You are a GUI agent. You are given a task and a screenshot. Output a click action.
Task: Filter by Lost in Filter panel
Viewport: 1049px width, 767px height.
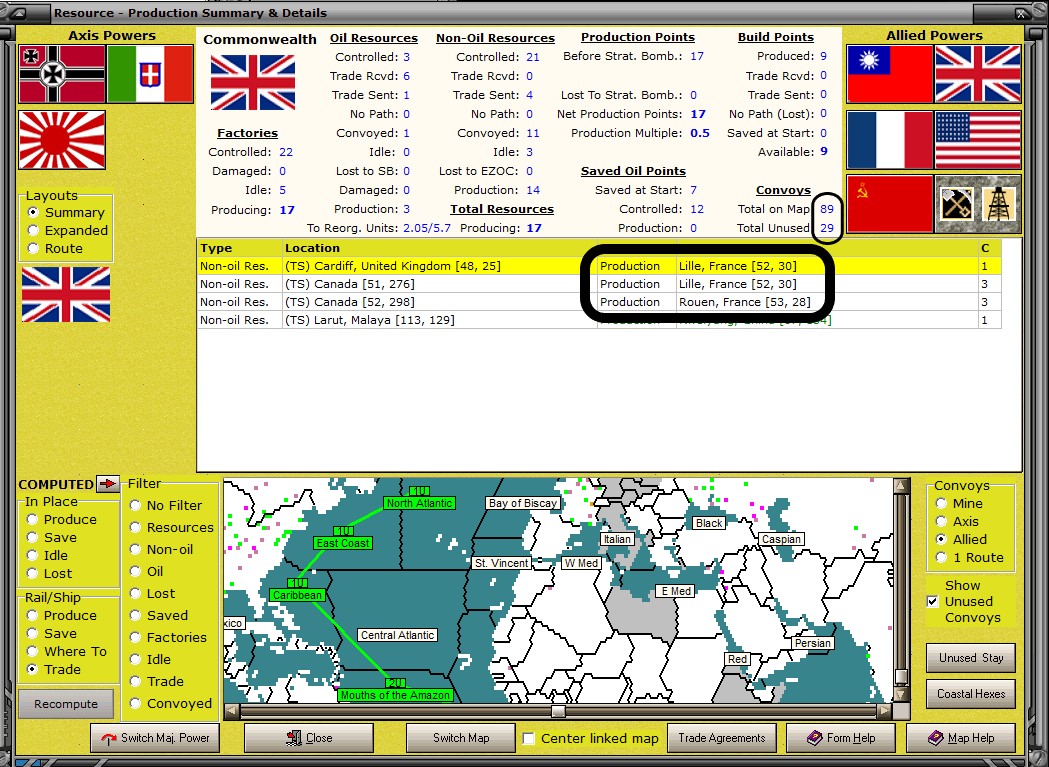(153, 593)
